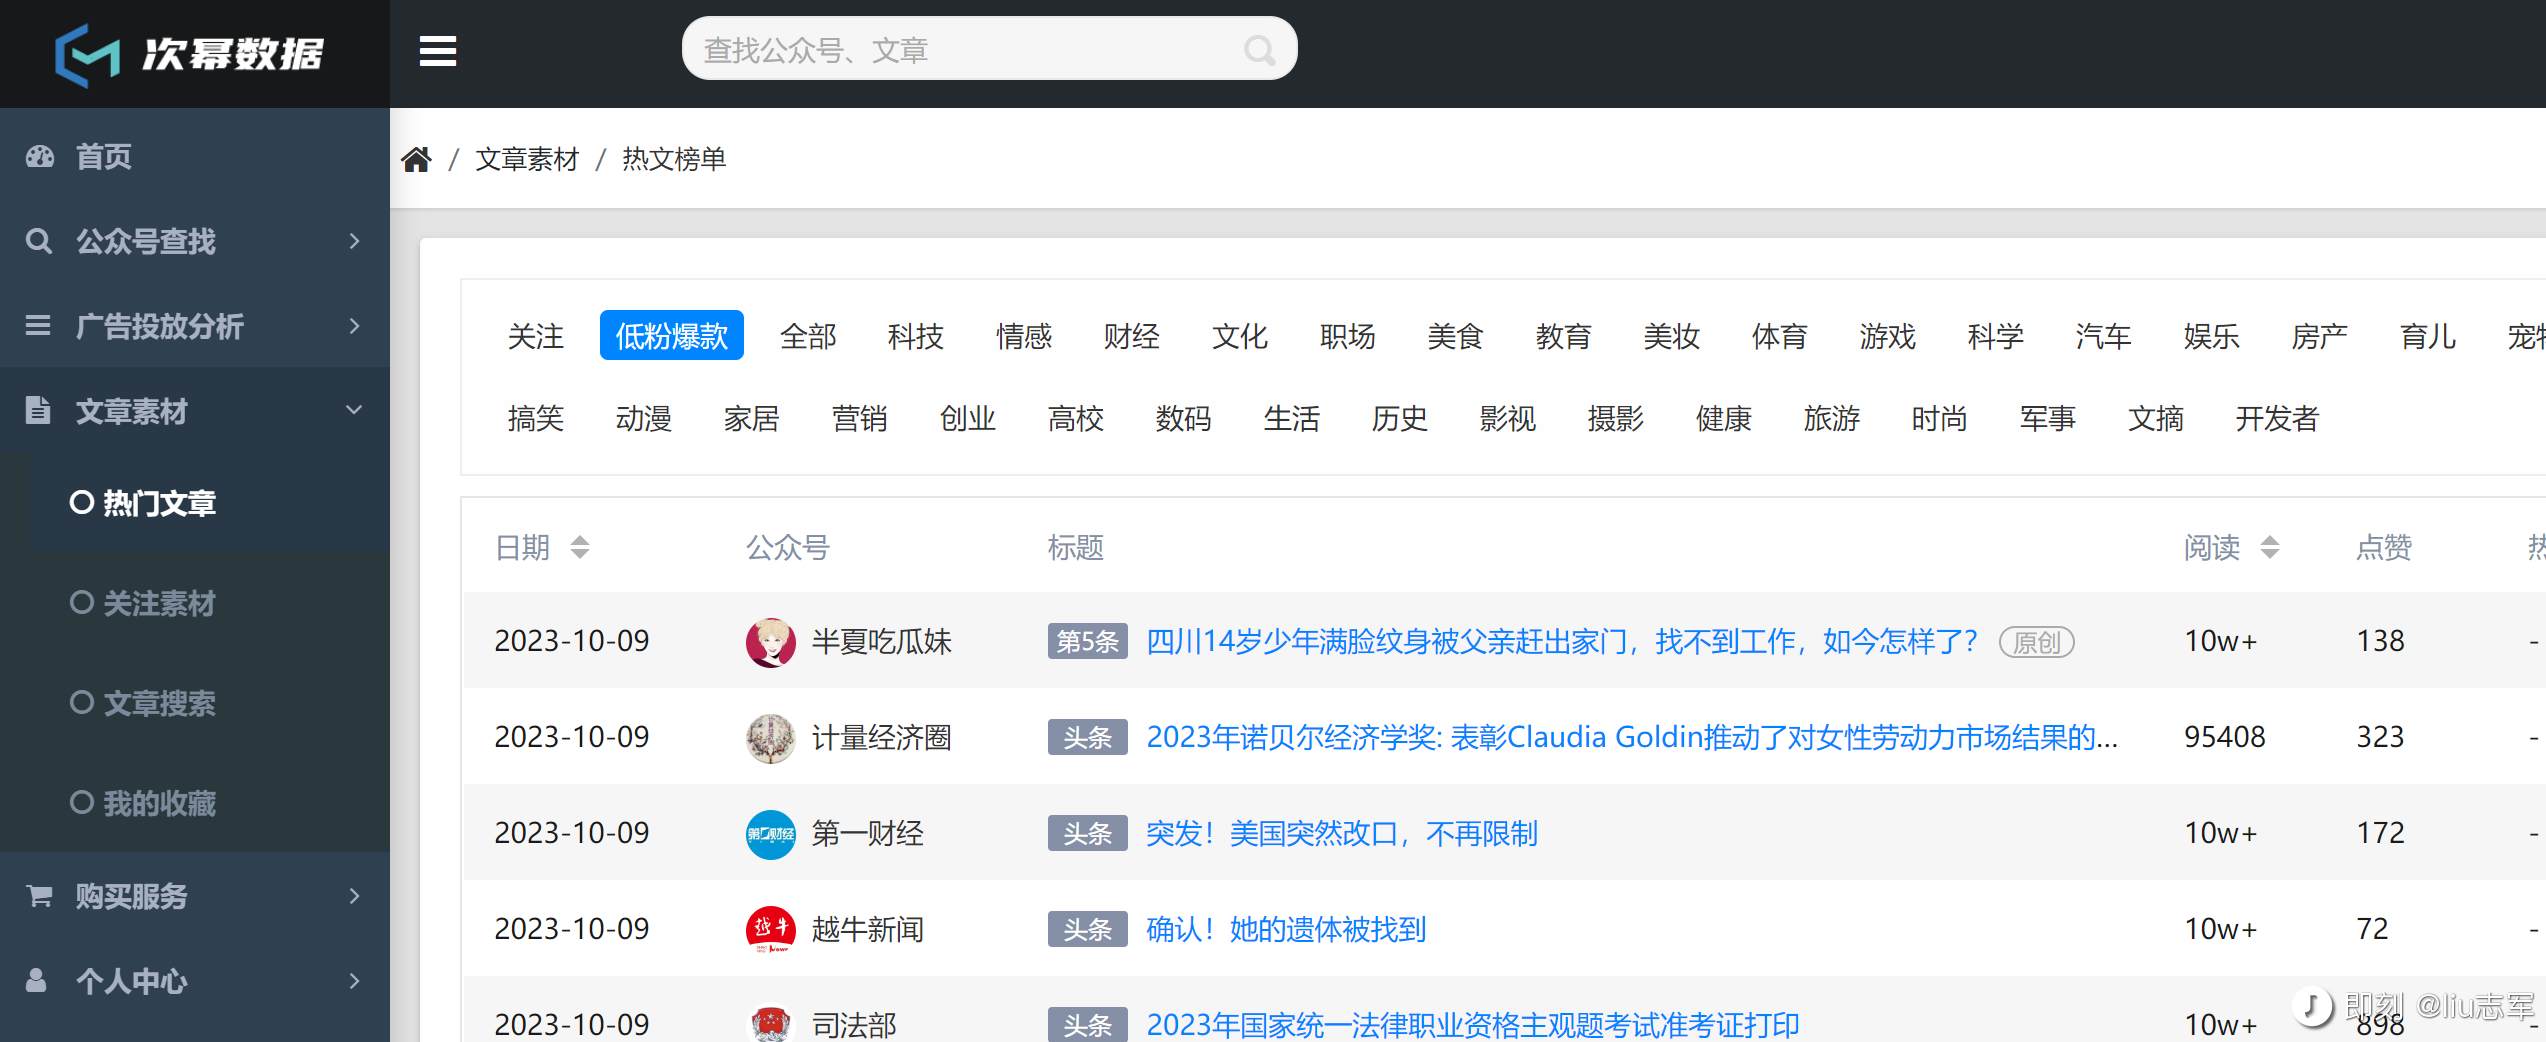
Task: Collapse 文章素材 submenu chevron
Action: 354,410
